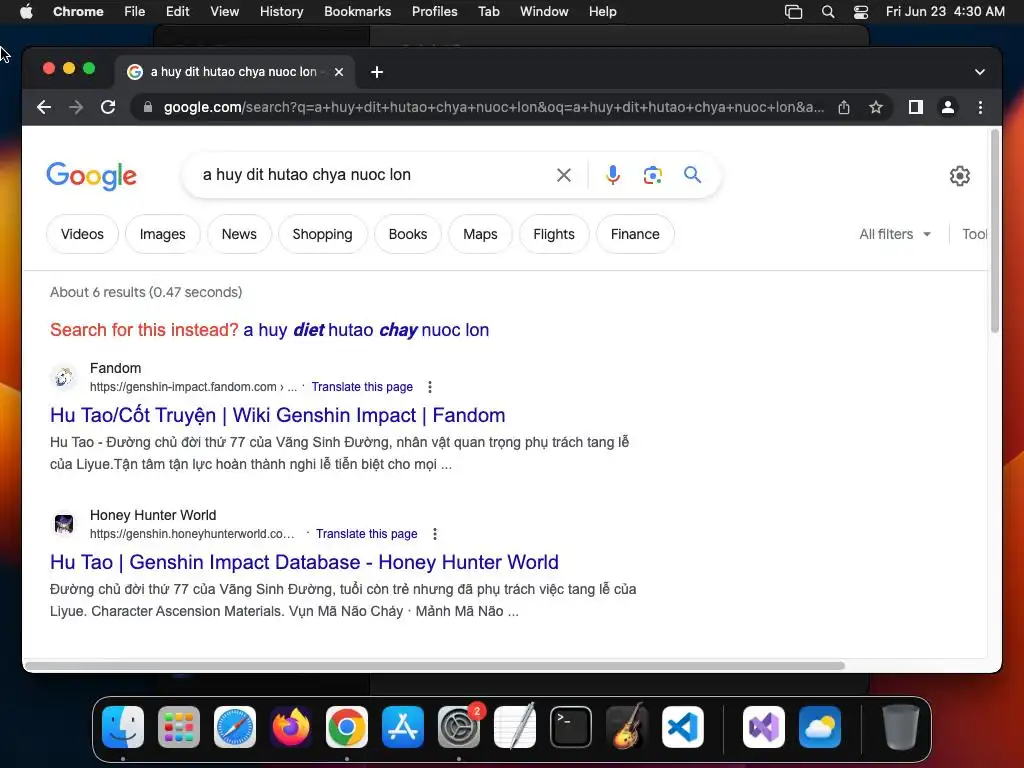Open Honey Hunter World Hu Tao result

[x=304, y=562]
